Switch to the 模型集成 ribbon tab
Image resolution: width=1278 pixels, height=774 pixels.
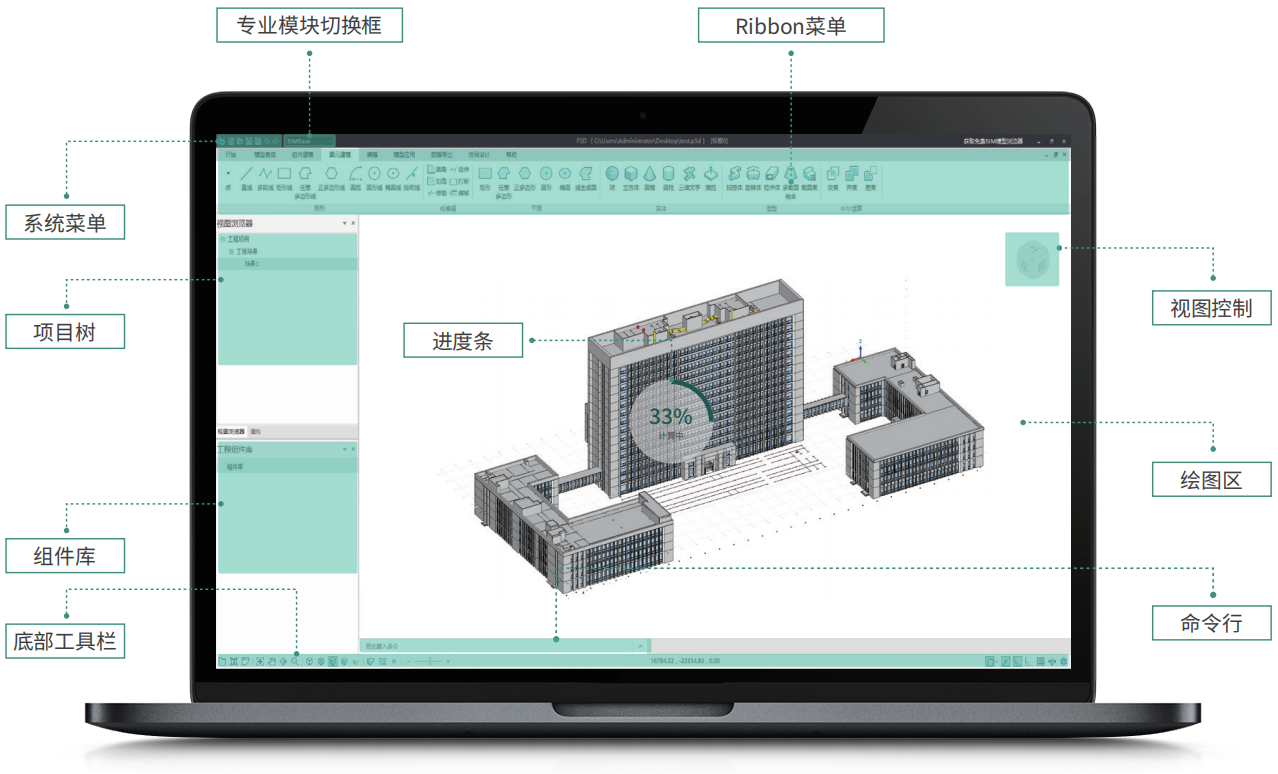click(x=265, y=155)
